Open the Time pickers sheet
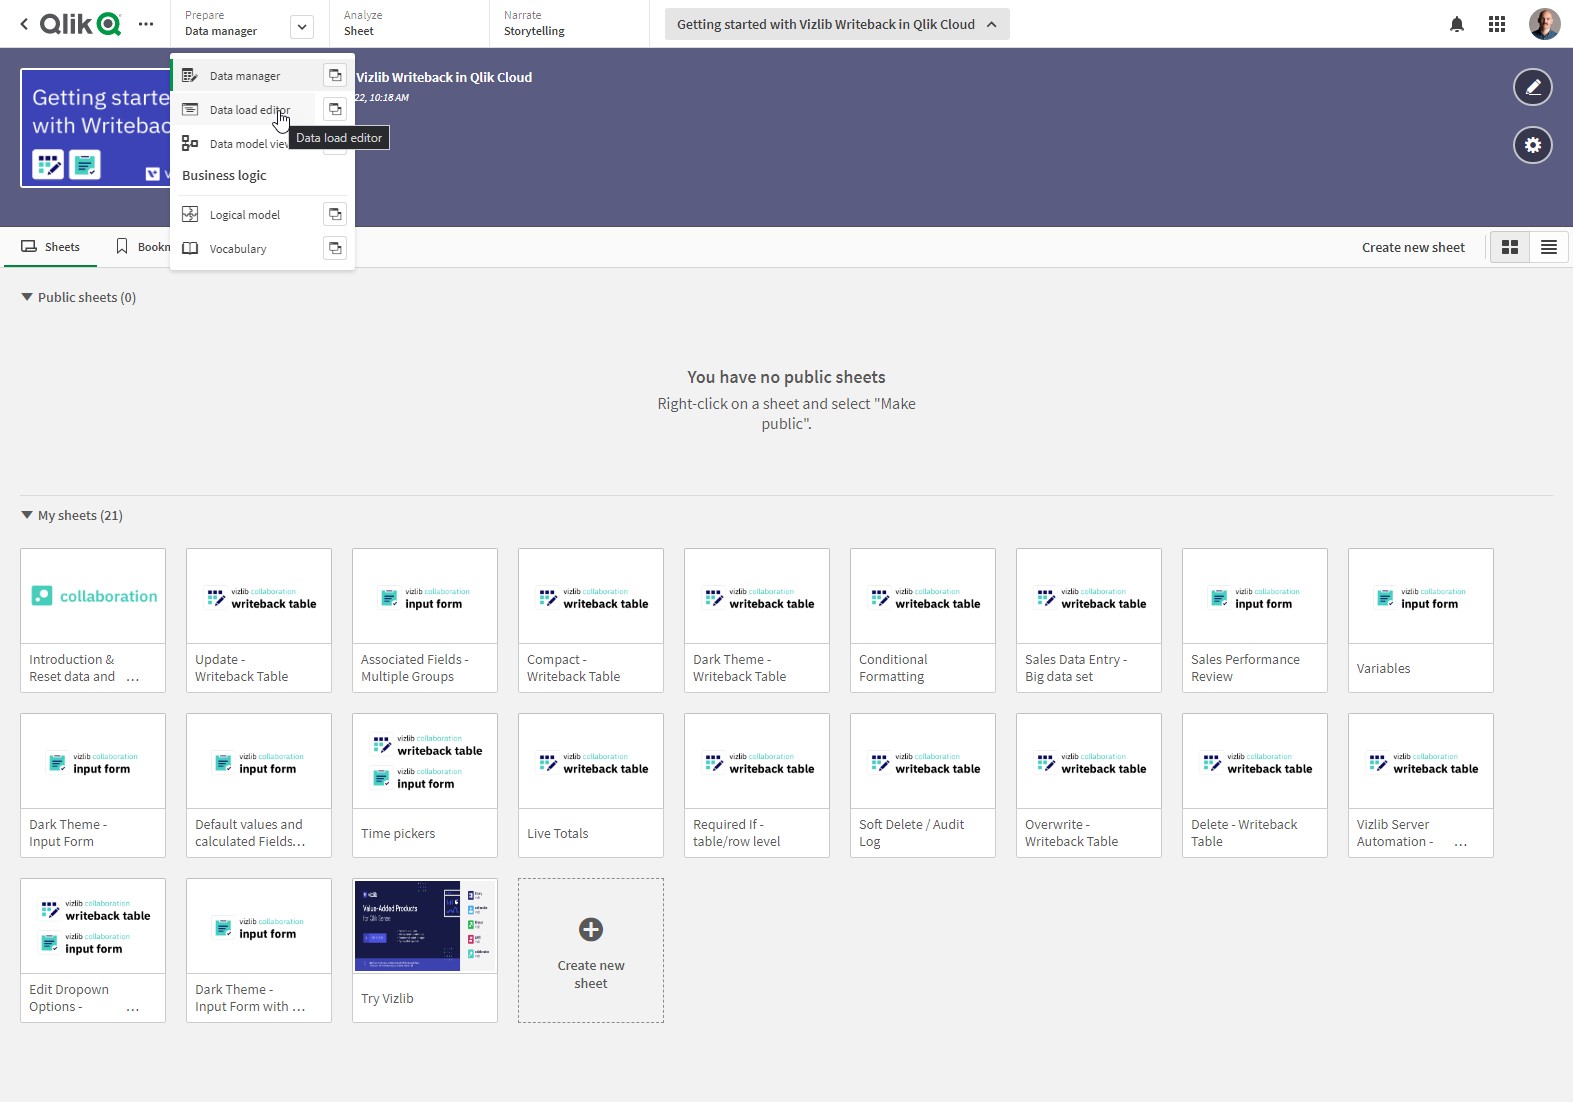The image size is (1573, 1102). [425, 785]
